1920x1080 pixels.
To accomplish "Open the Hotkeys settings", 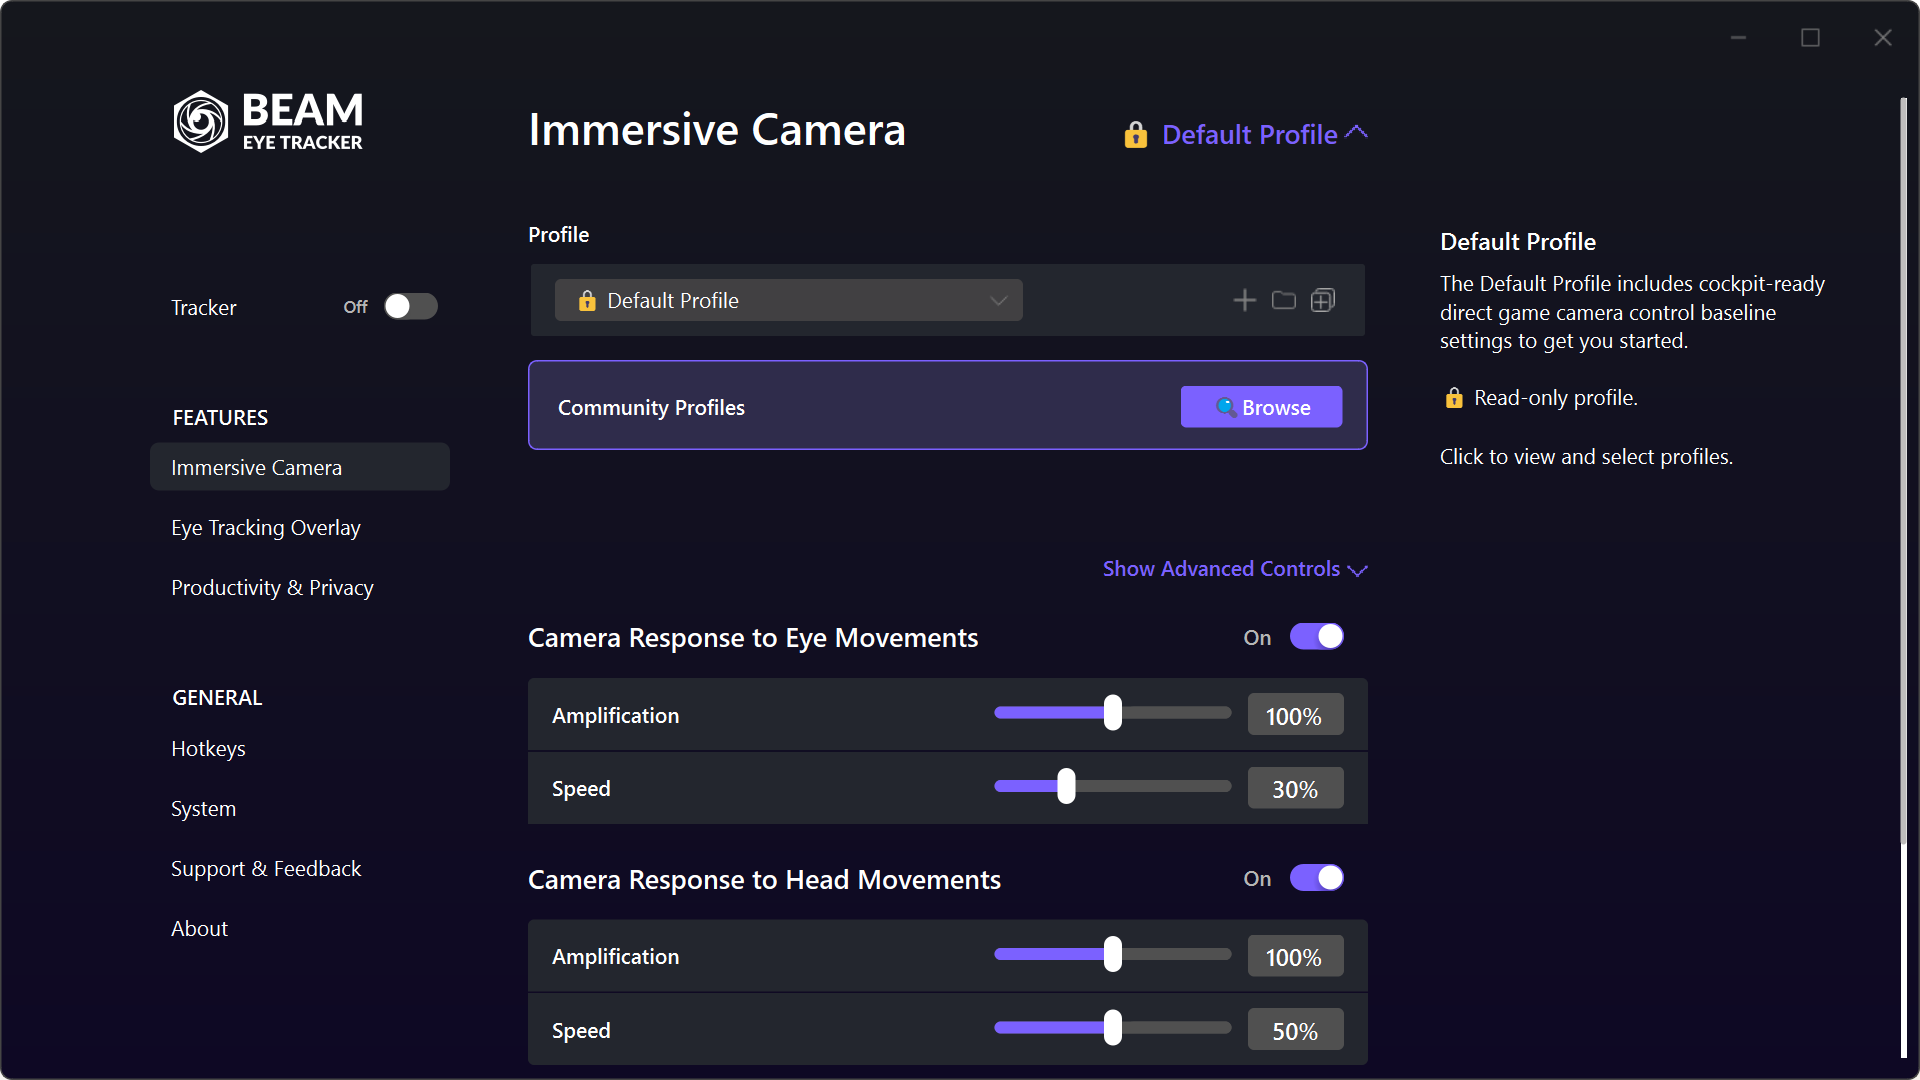I will click(x=208, y=749).
